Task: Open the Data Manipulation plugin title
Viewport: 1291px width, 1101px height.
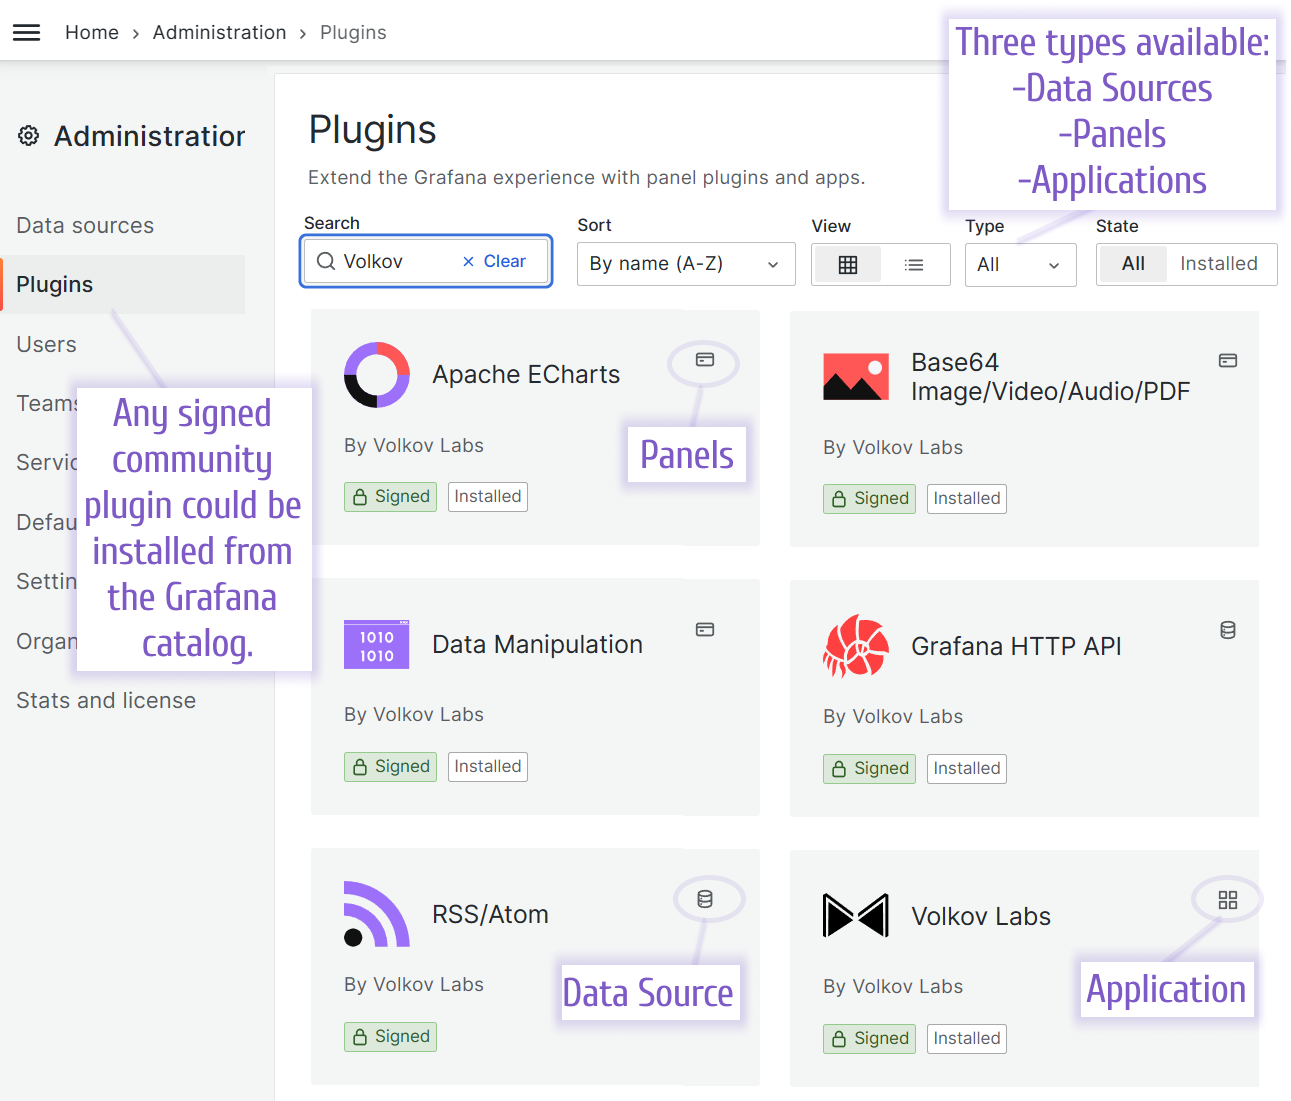Action: tap(537, 645)
